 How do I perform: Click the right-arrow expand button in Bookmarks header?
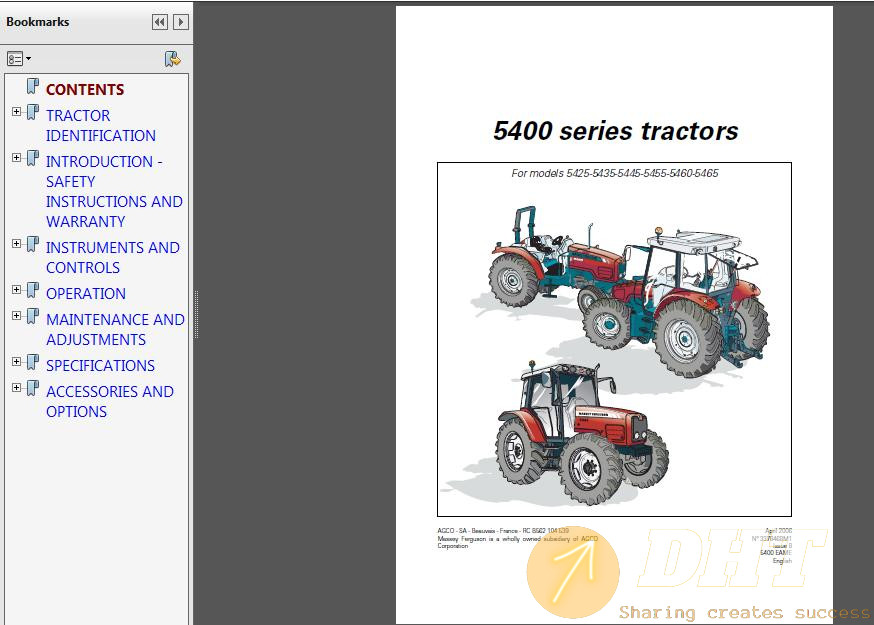click(181, 22)
